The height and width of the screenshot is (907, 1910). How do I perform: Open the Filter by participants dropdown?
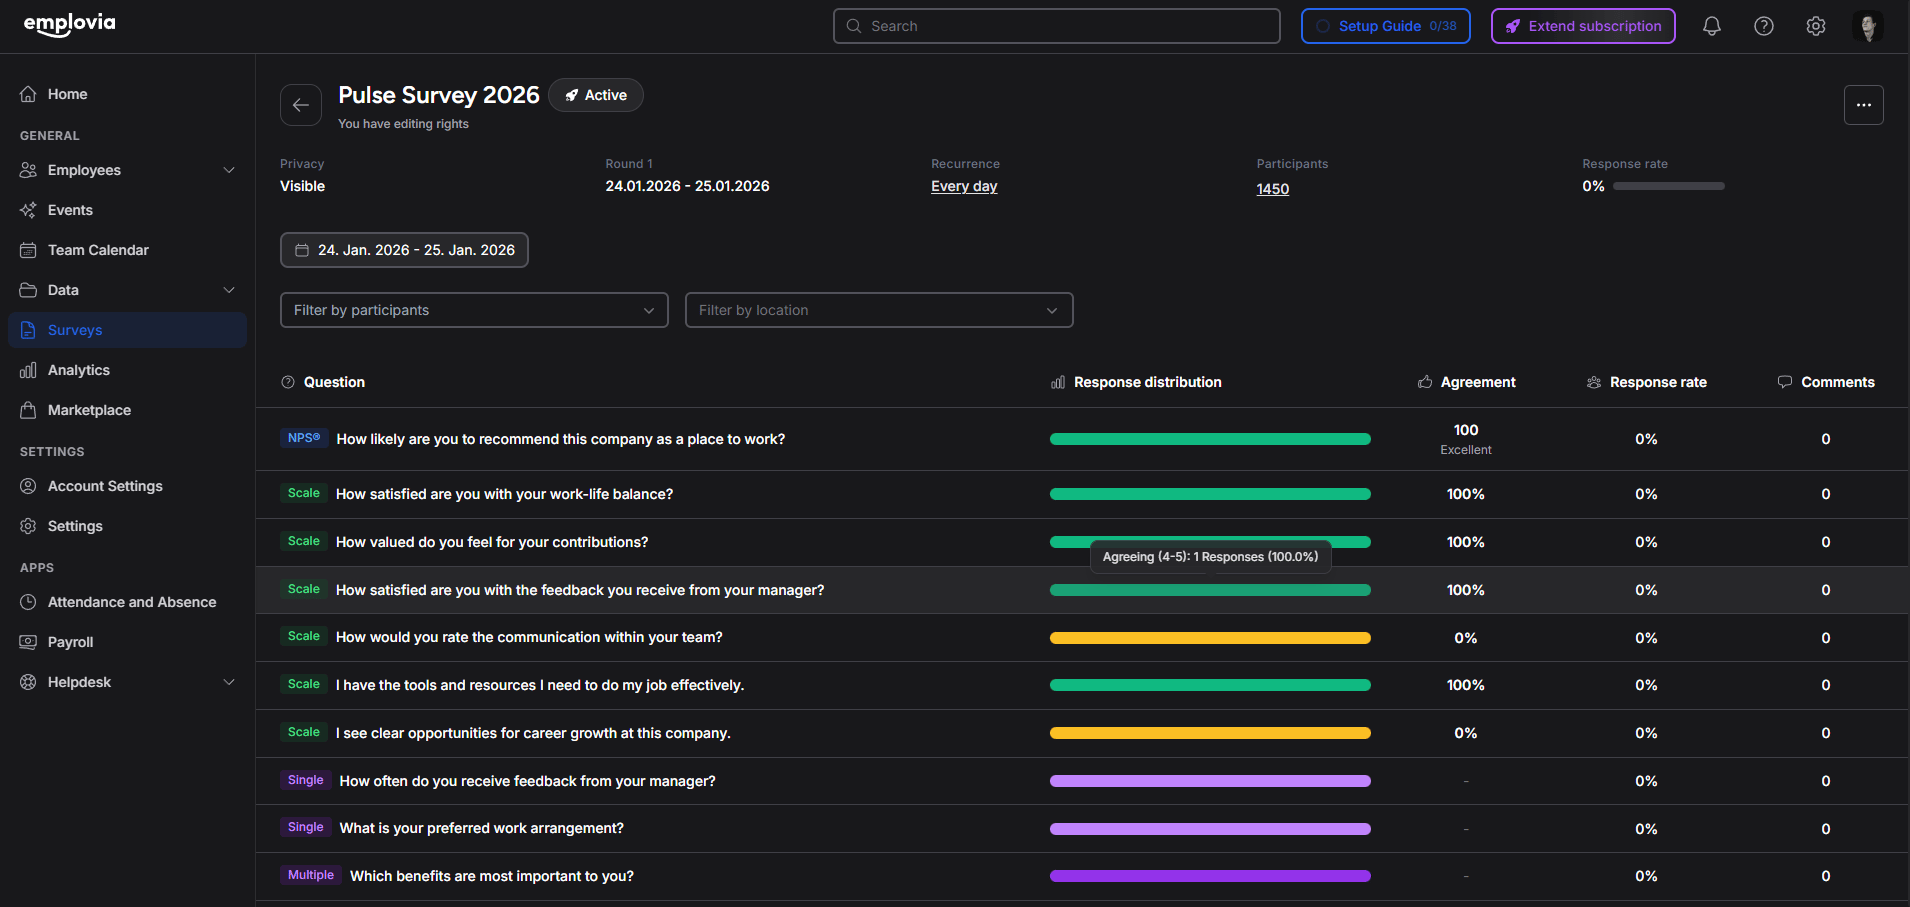pyautogui.click(x=474, y=310)
